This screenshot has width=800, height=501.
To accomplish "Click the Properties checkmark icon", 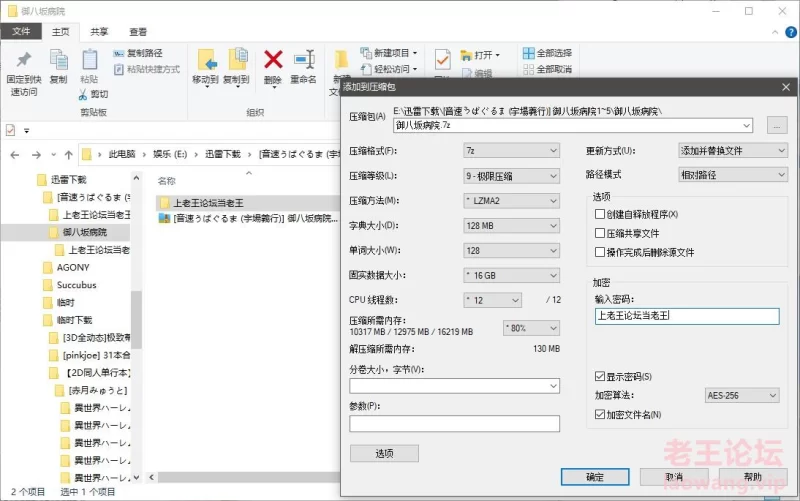I will click(x=442, y=60).
